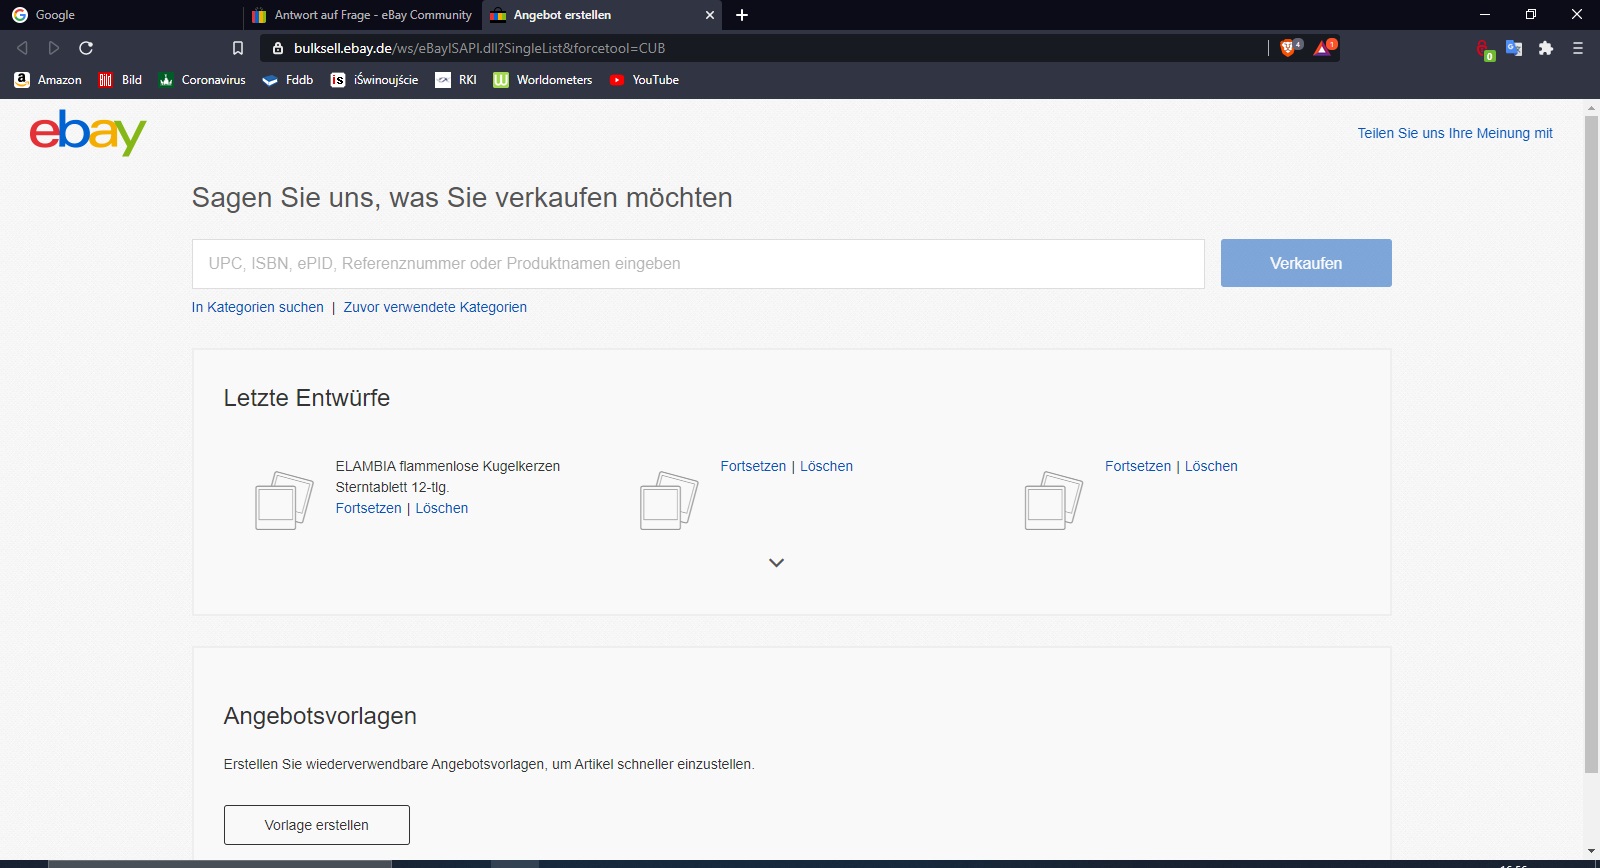Switch to the eBay Community tab

pyautogui.click(x=362, y=15)
